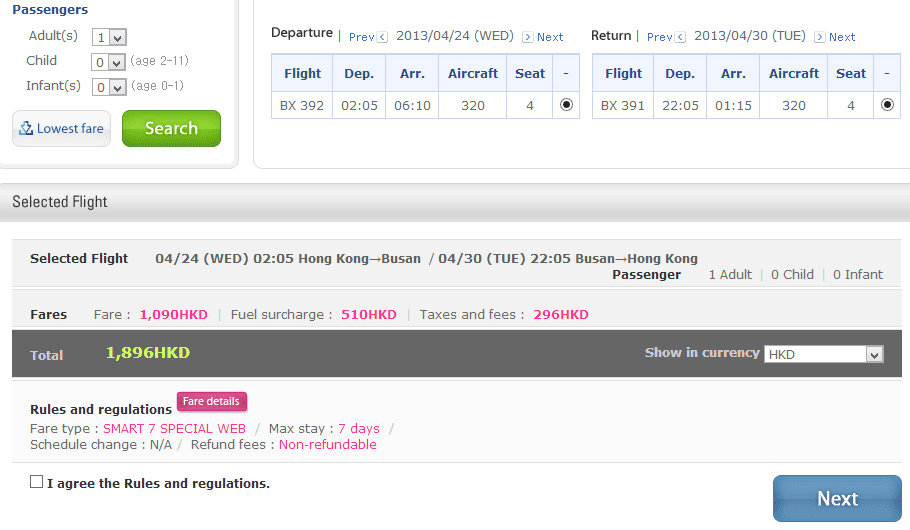The width and height of the screenshot is (910, 530).
Task: Go to return Next date link
Action: click(842, 37)
